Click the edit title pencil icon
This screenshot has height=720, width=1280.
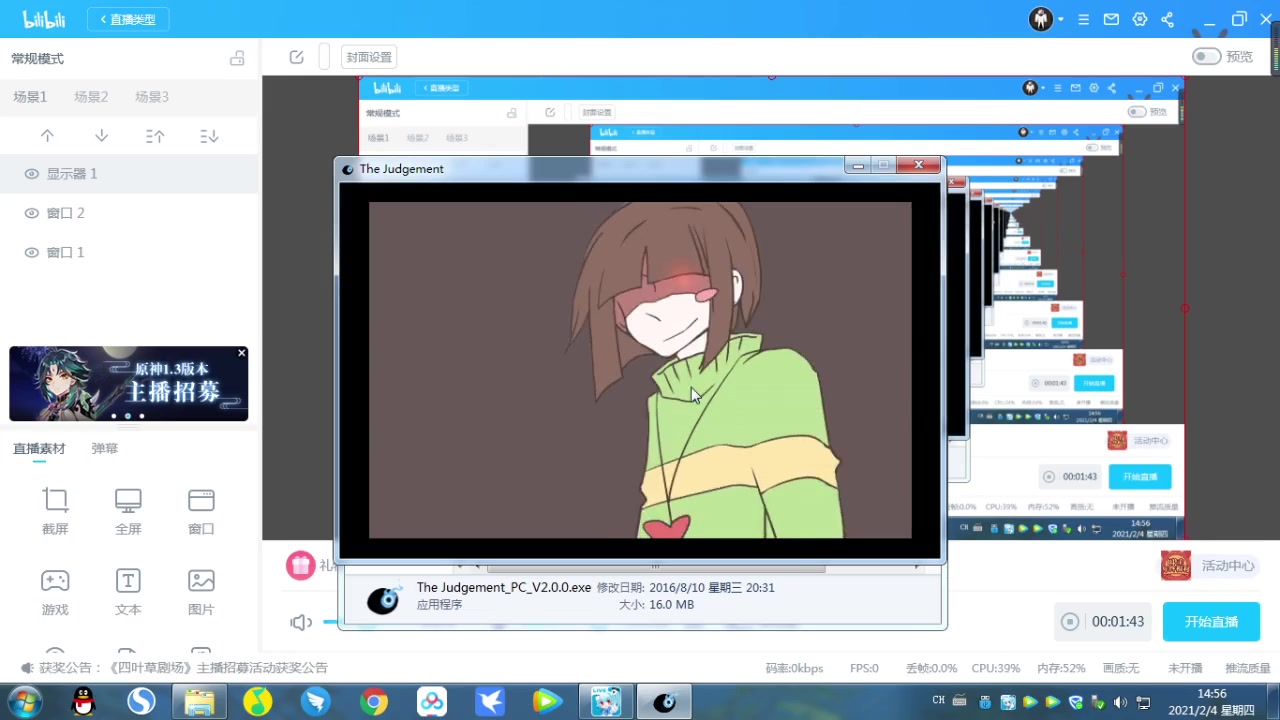296,57
